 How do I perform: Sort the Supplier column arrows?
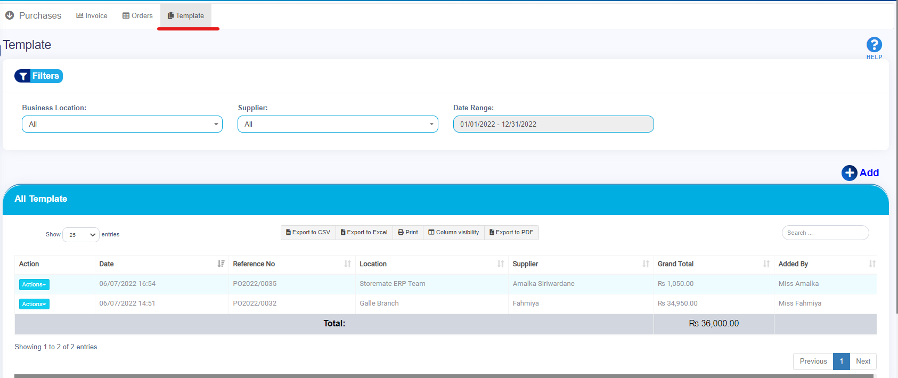click(645, 264)
